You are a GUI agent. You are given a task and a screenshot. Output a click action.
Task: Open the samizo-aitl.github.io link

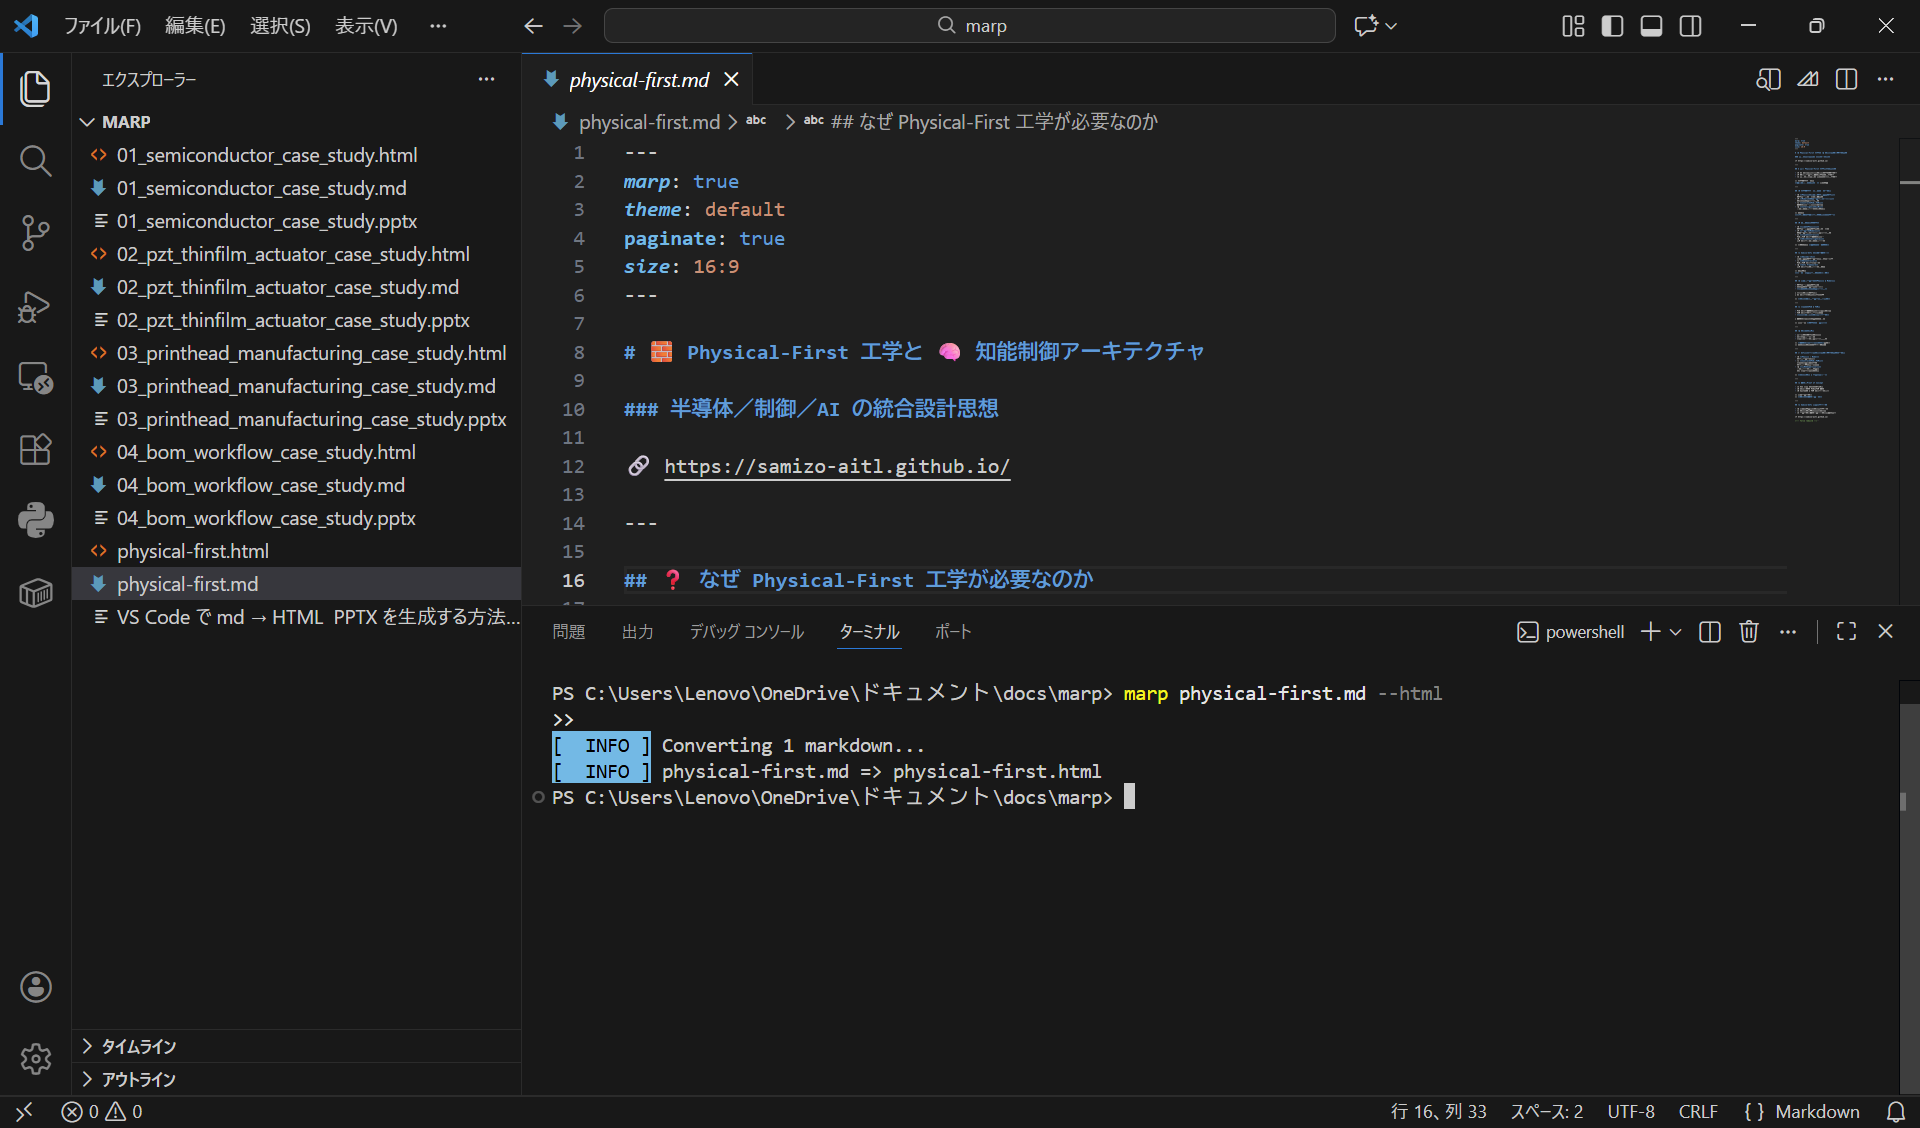tap(836, 467)
